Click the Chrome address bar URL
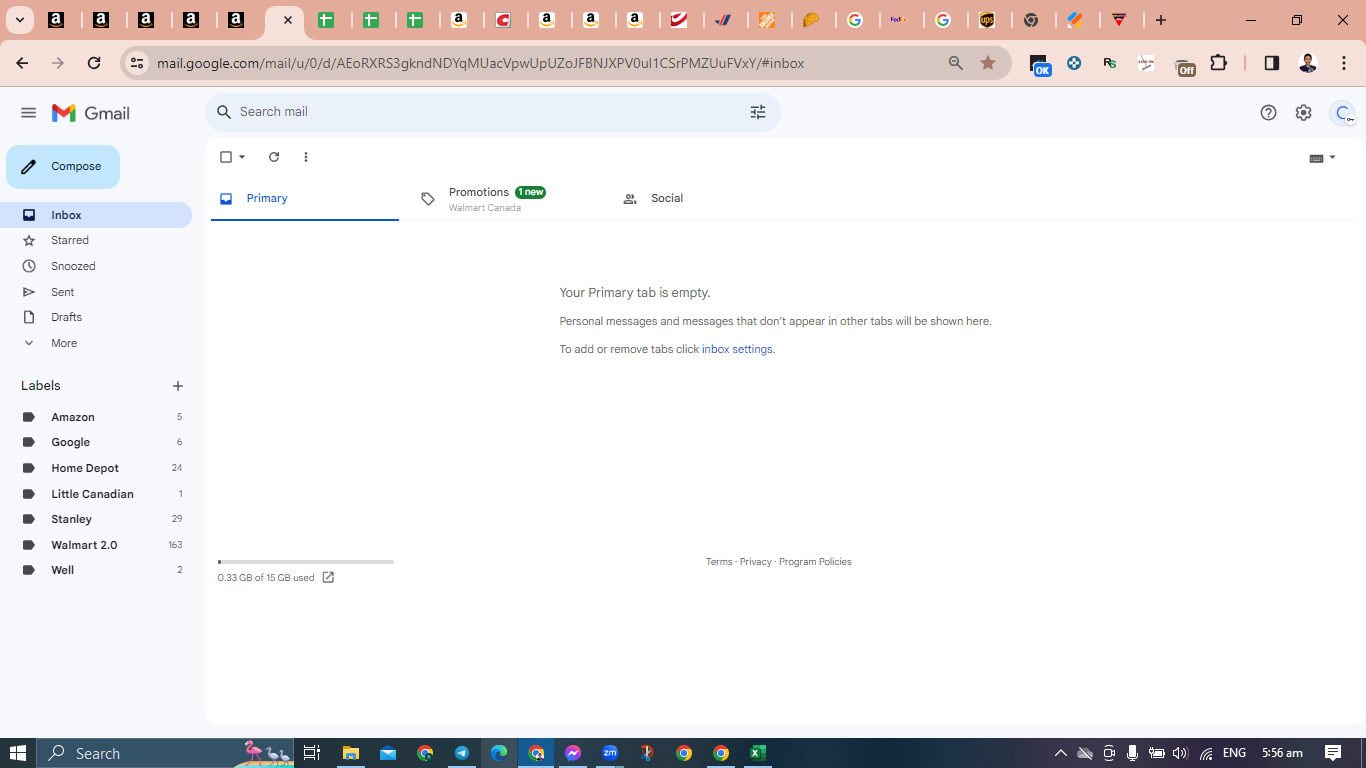This screenshot has height=768, width=1366. [x=480, y=63]
